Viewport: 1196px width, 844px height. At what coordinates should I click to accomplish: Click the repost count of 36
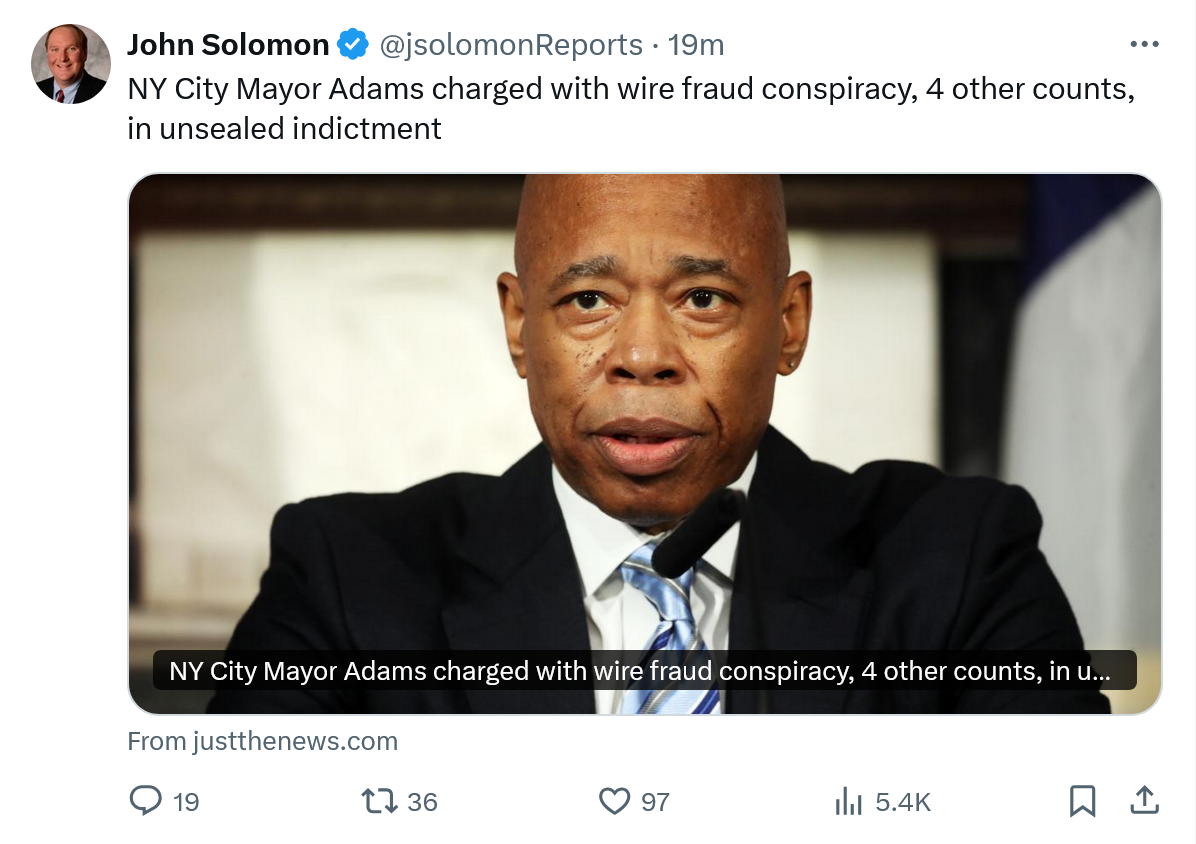tap(423, 801)
